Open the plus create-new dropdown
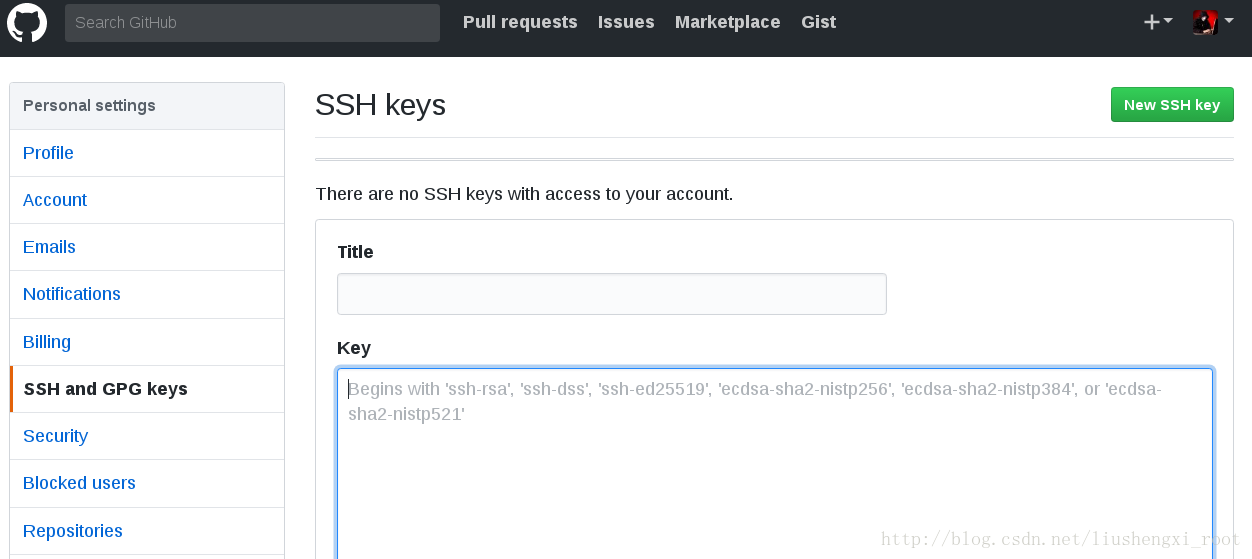Image resolution: width=1252 pixels, height=559 pixels. click(1158, 22)
